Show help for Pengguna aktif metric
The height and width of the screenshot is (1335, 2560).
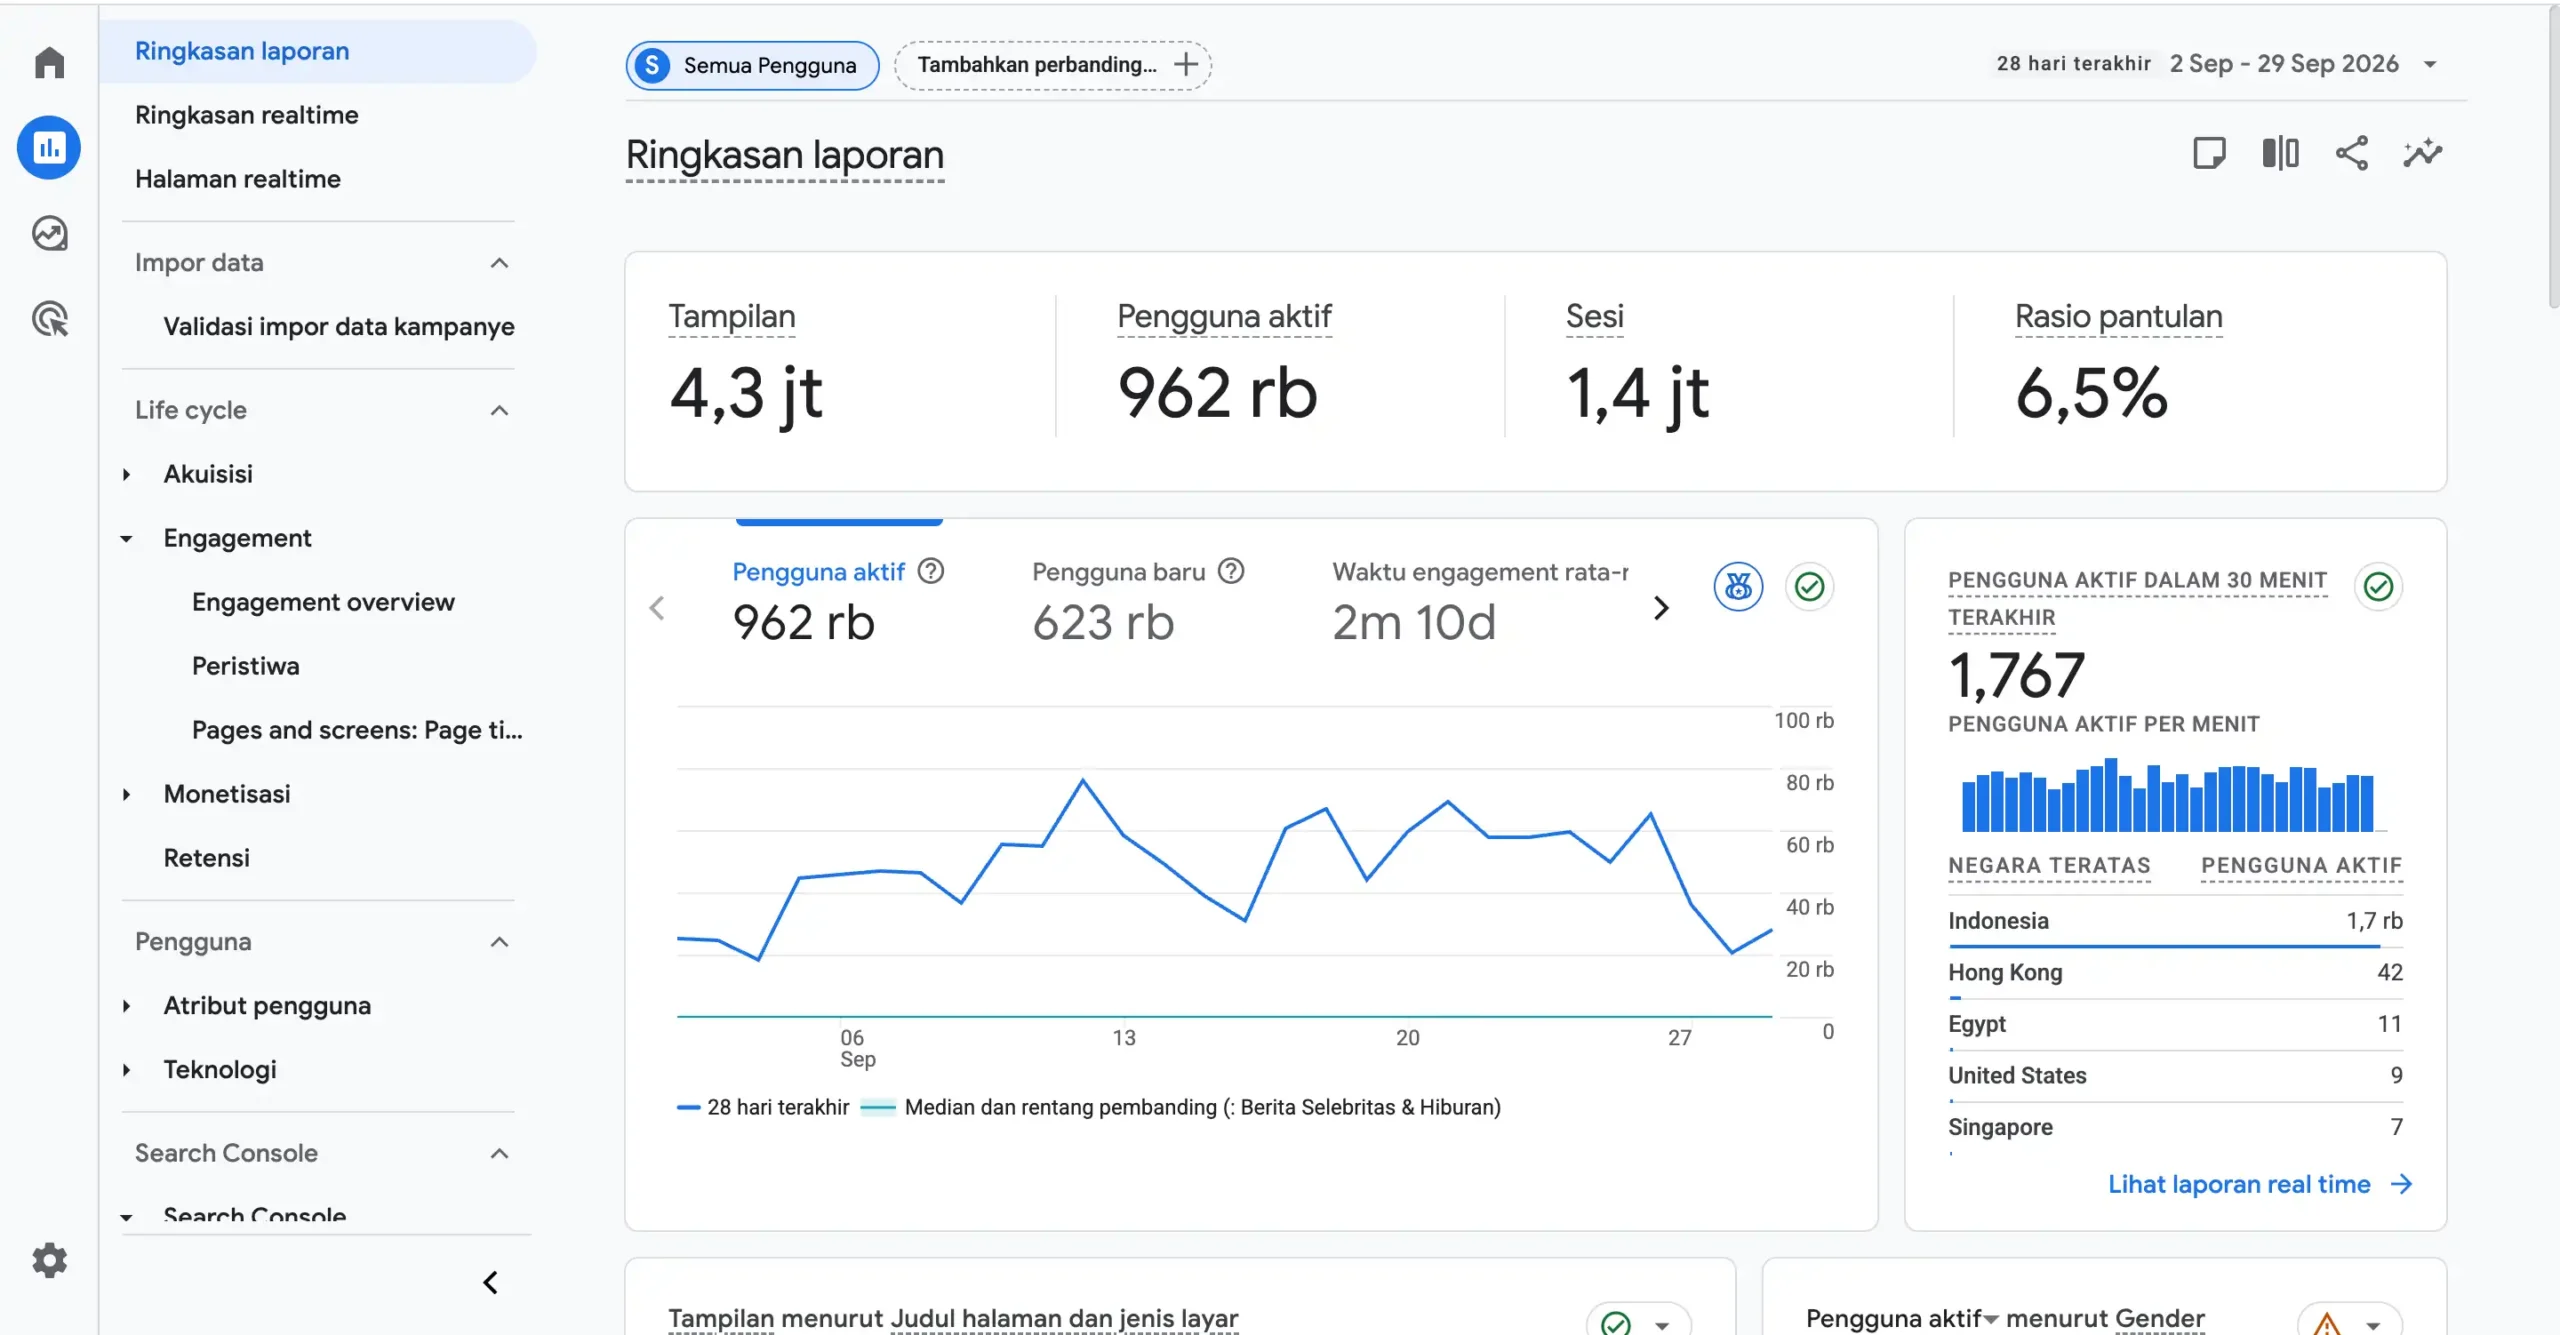931,571
